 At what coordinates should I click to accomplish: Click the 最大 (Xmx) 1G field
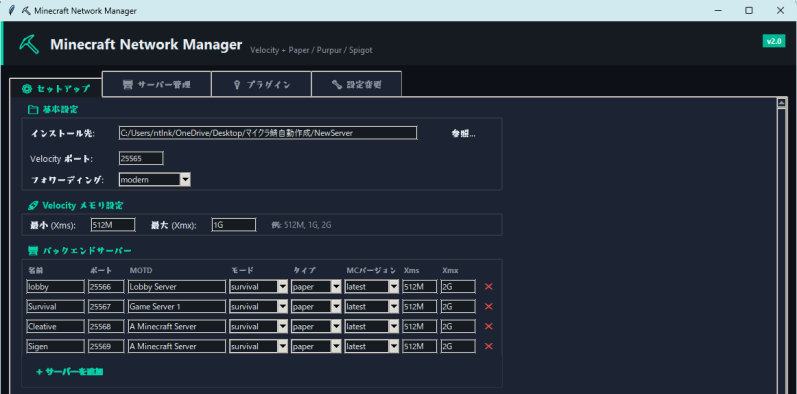234,225
